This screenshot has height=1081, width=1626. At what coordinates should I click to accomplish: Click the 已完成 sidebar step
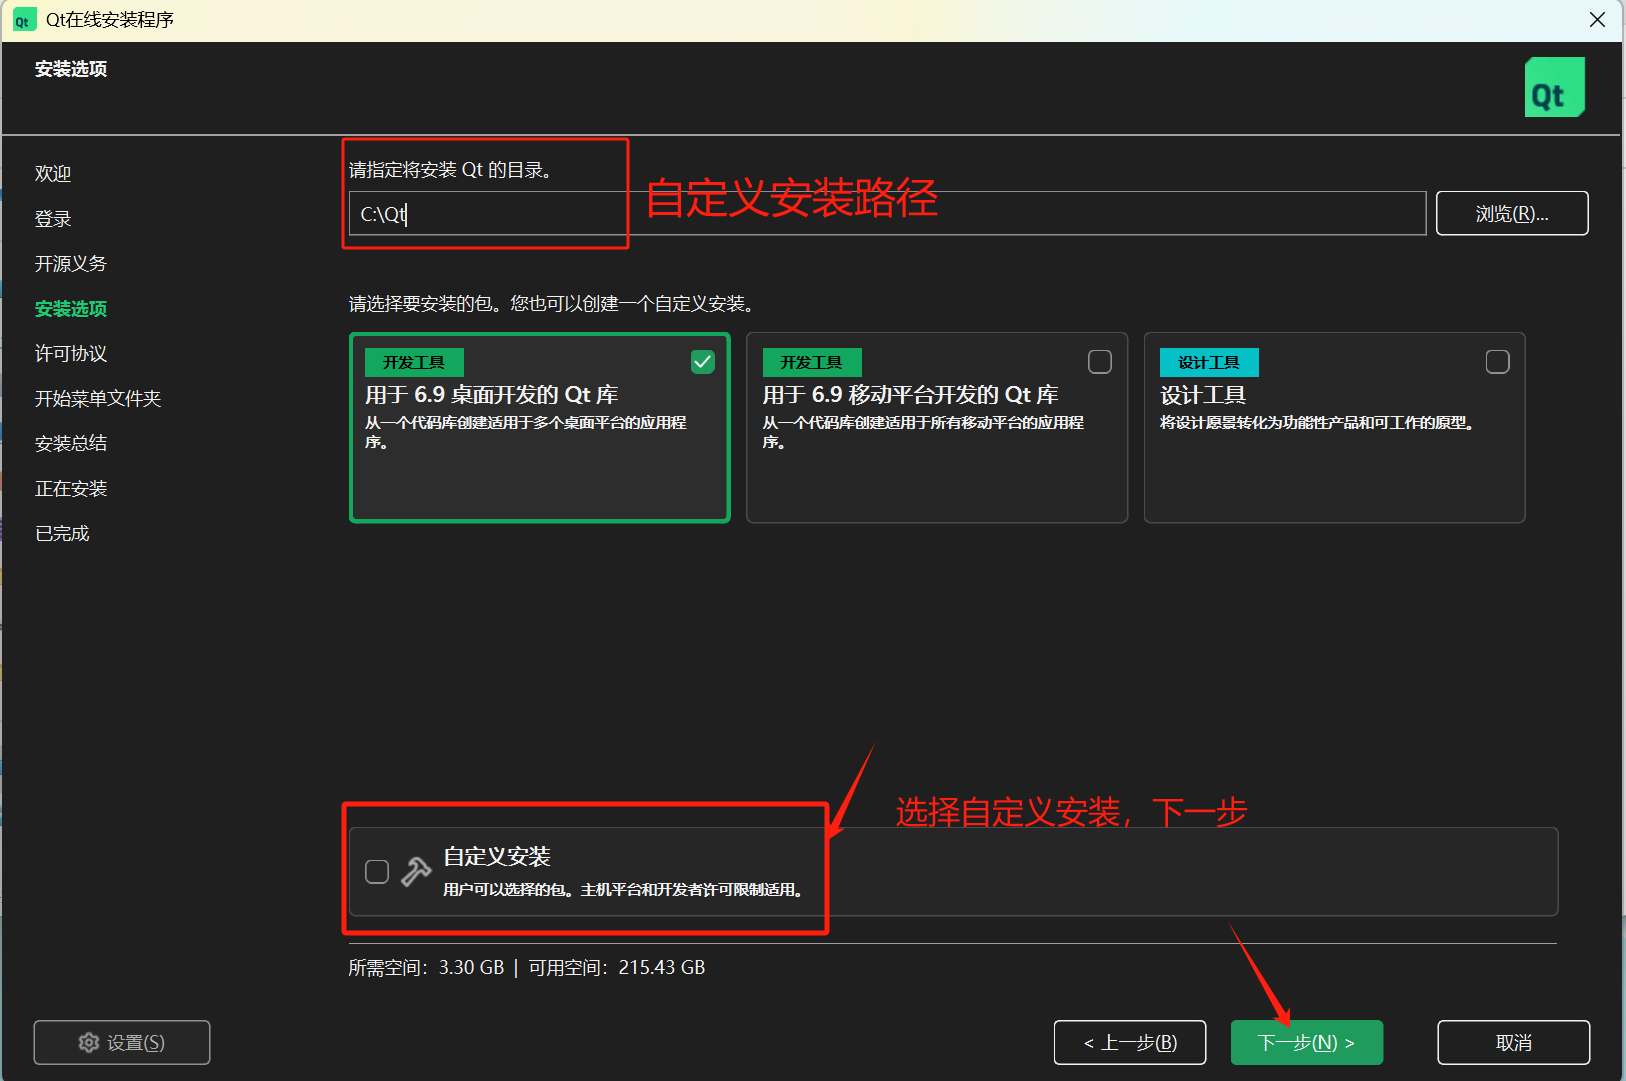(62, 533)
